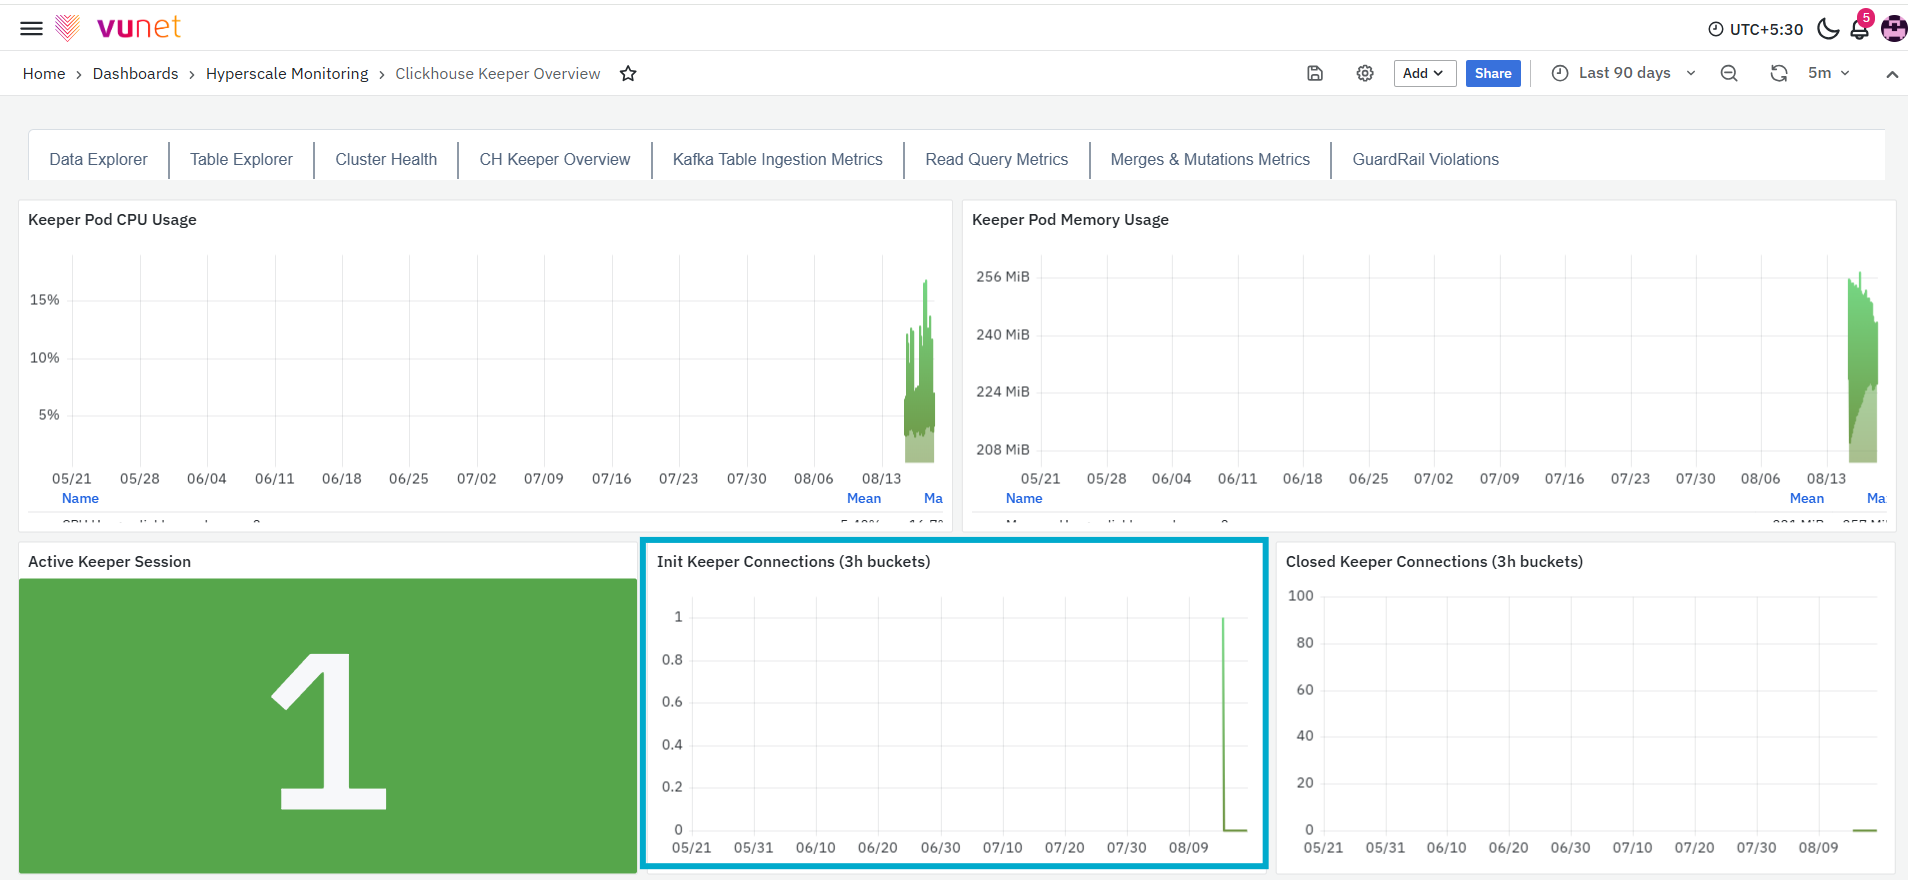Go to the Hyperscale Monitoring breadcrumb
The width and height of the screenshot is (1908, 880).
287,74
